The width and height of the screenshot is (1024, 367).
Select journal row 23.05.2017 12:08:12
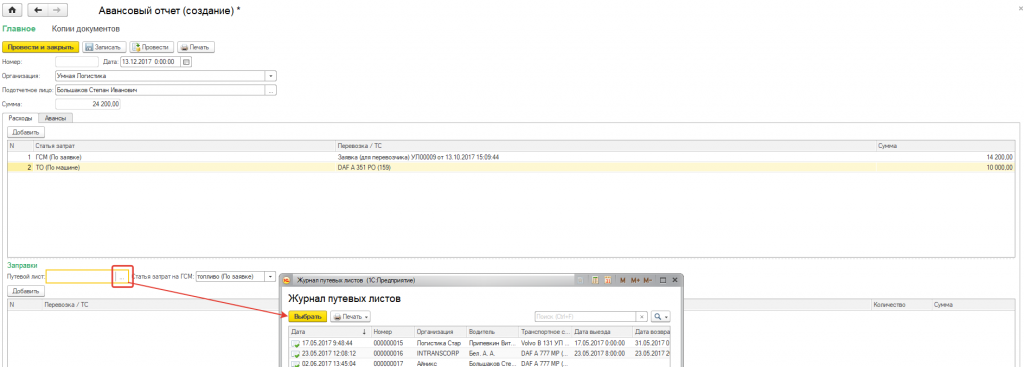click(480, 353)
